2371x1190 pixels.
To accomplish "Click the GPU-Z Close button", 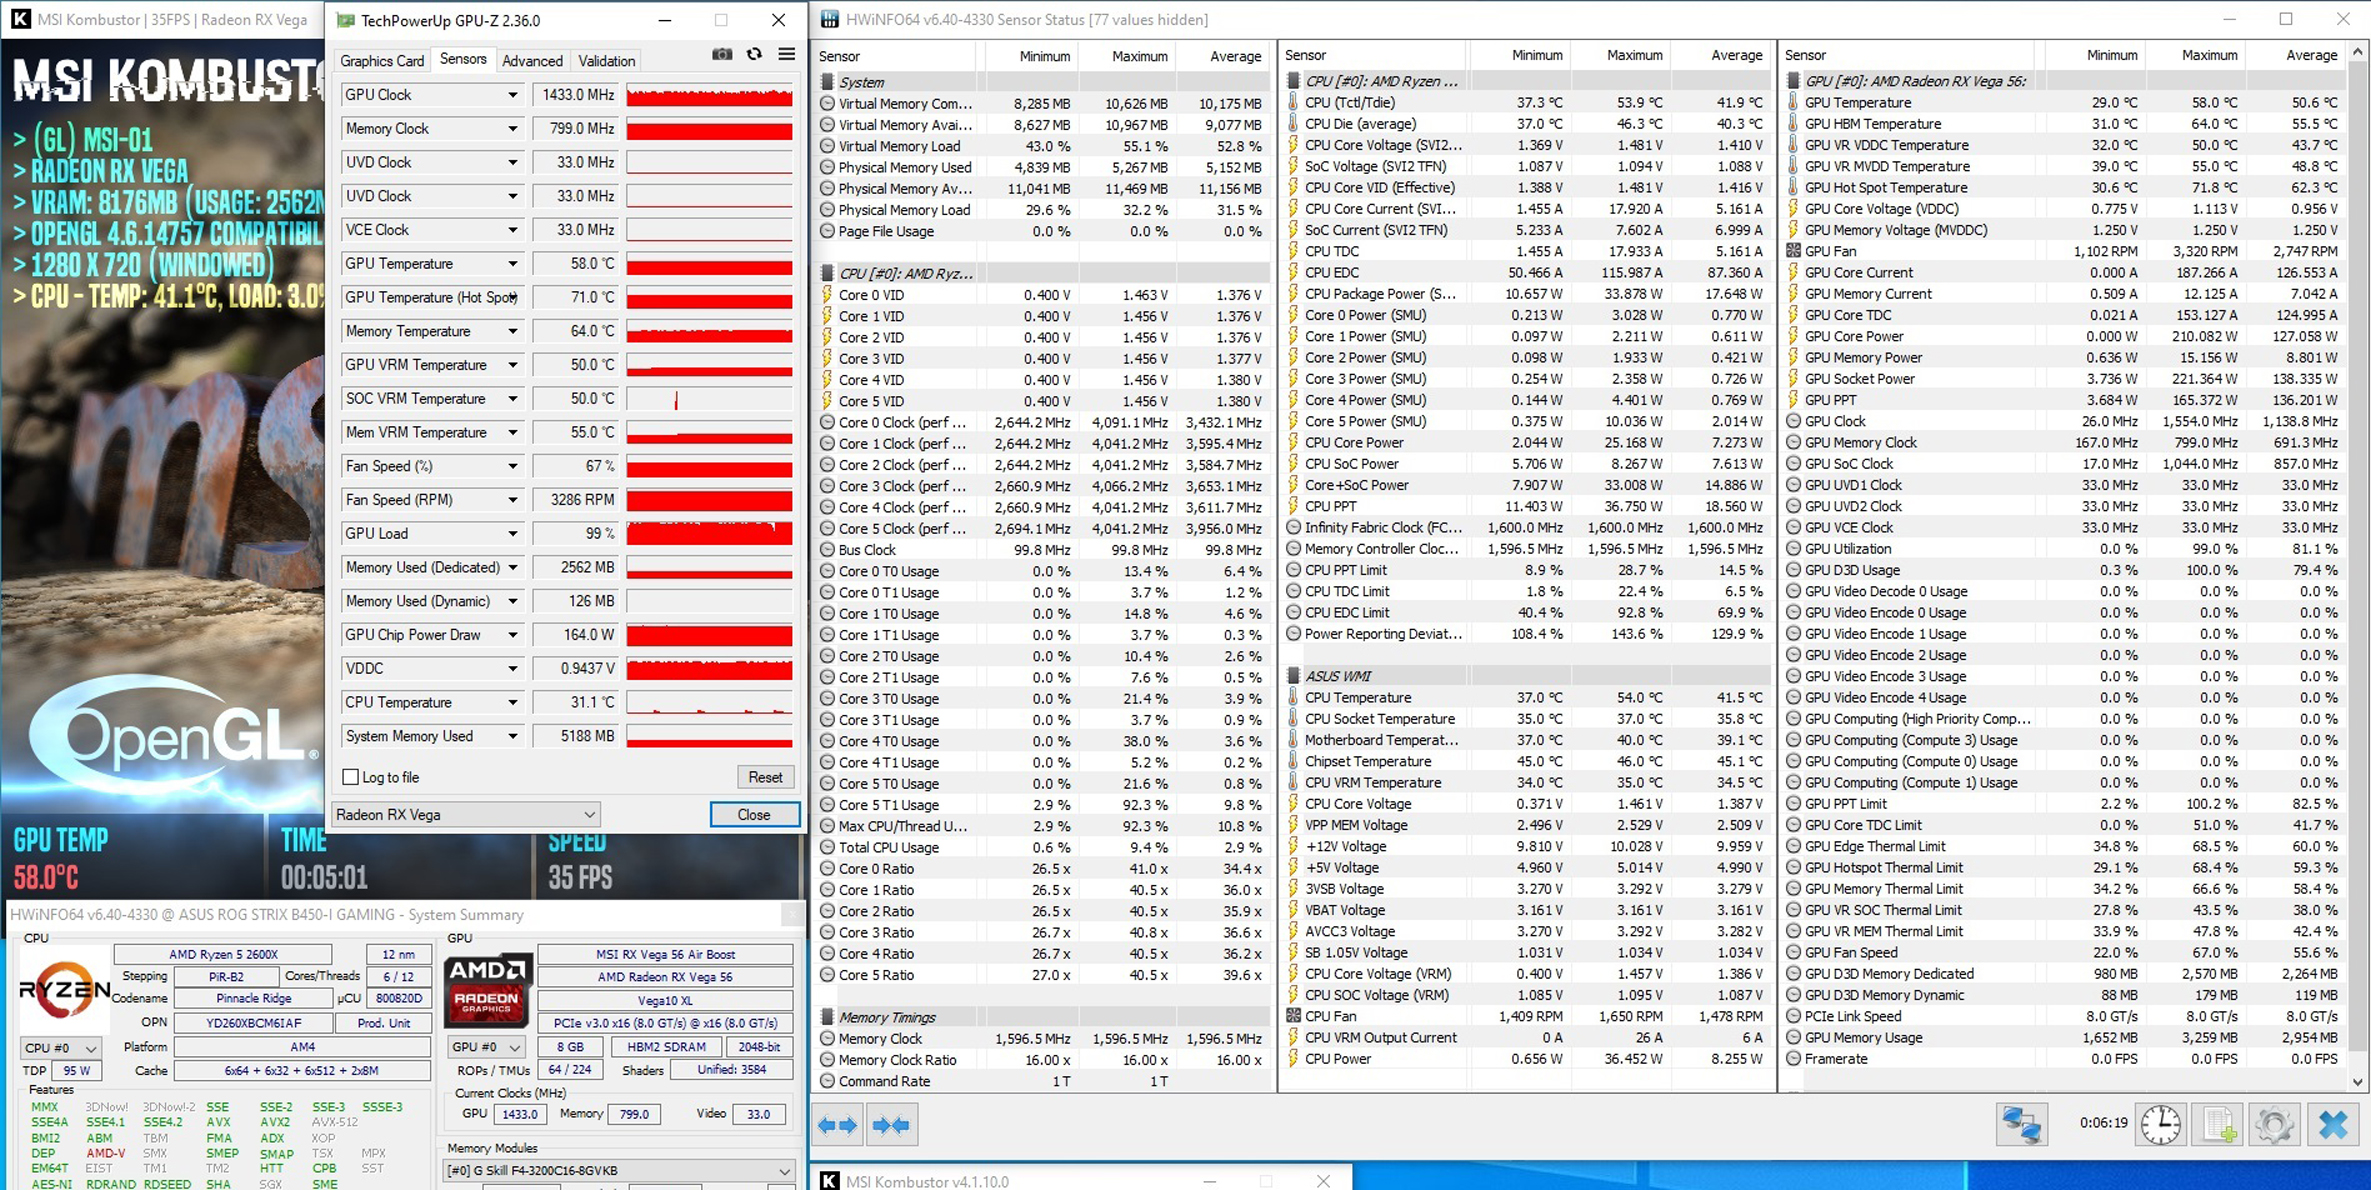I will pos(754,814).
